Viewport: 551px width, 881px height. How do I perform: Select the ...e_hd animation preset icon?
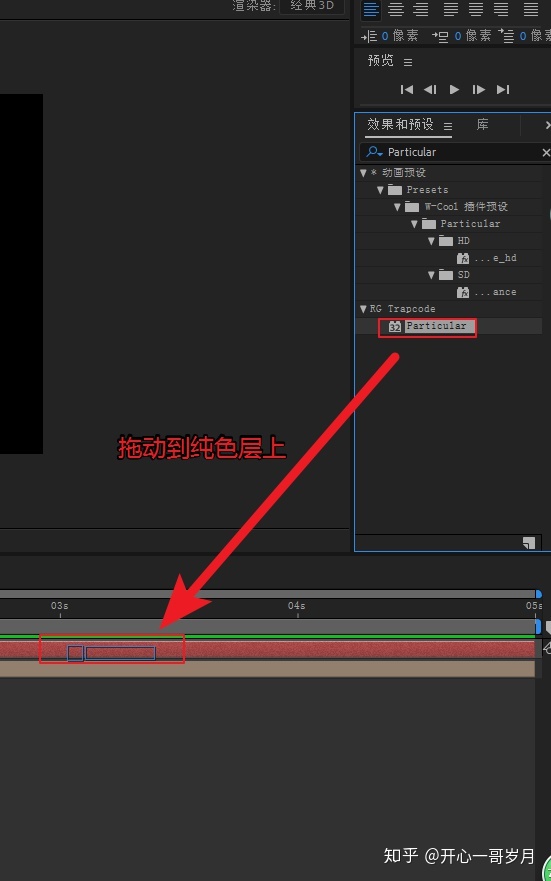[463, 258]
